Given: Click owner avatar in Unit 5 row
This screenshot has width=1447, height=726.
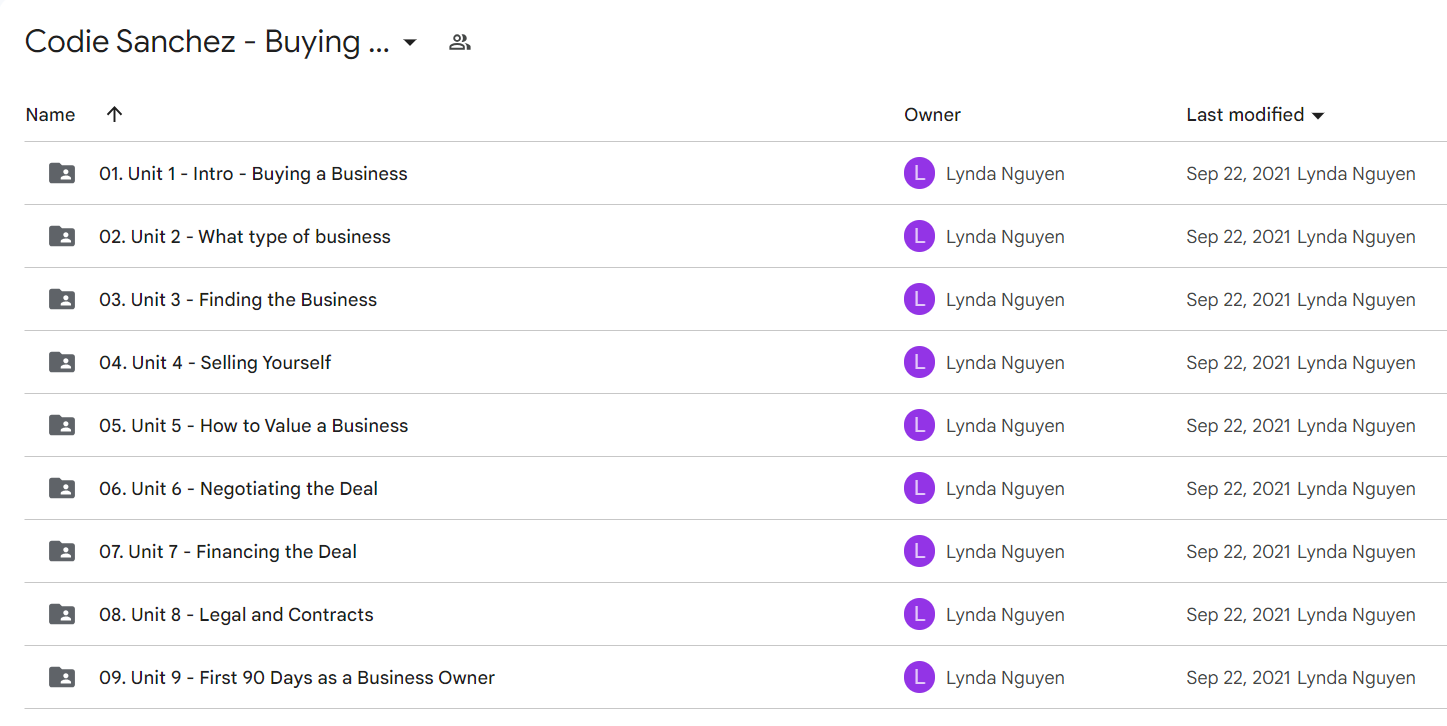Looking at the screenshot, I should click(x=919, y=425).
